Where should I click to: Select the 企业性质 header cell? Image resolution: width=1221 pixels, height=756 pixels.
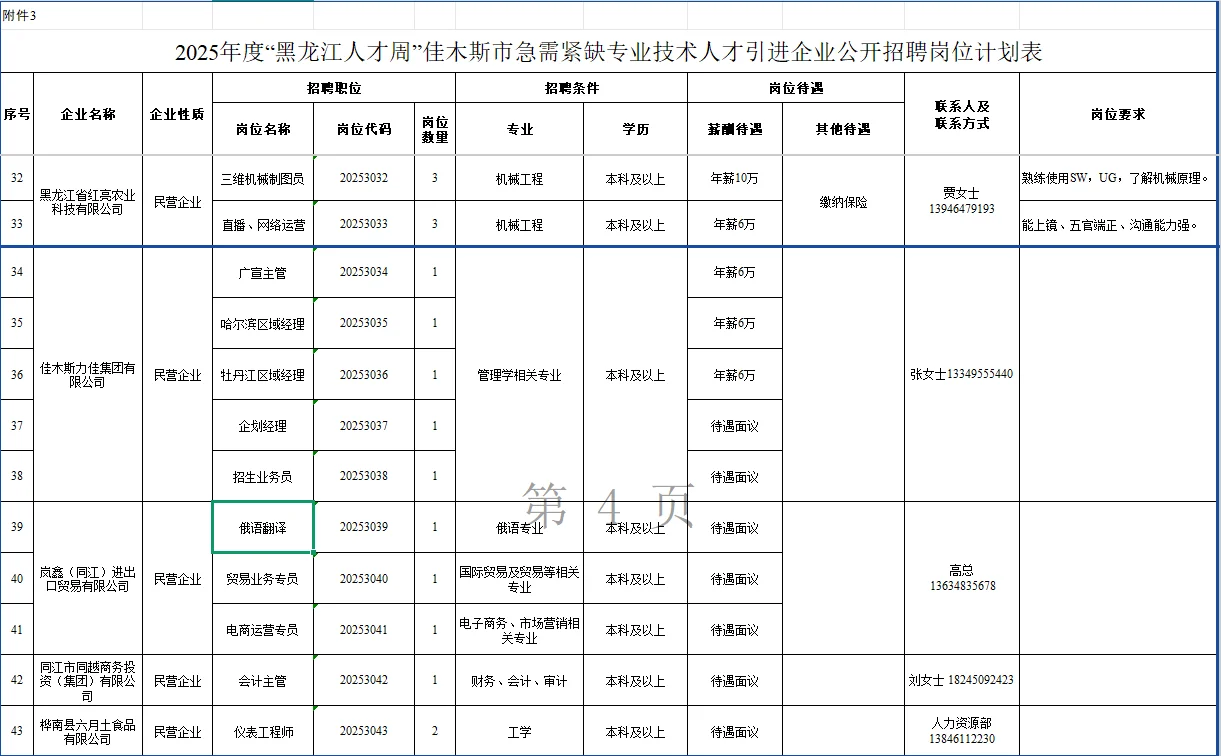pyautogui.click(x=177, y=114)
